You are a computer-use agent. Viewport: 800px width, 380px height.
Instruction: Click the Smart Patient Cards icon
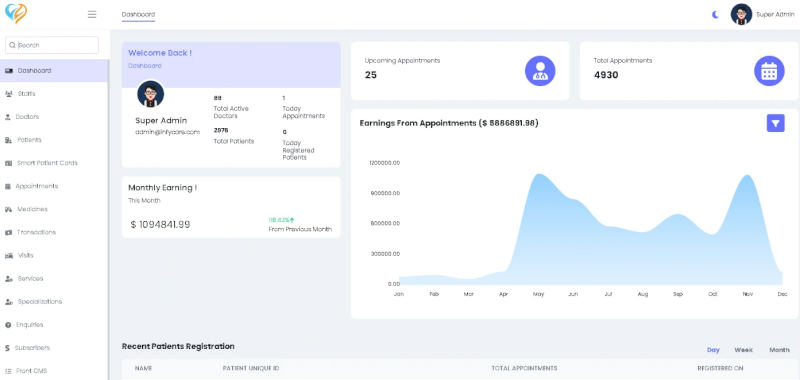(x=9, y=163)
